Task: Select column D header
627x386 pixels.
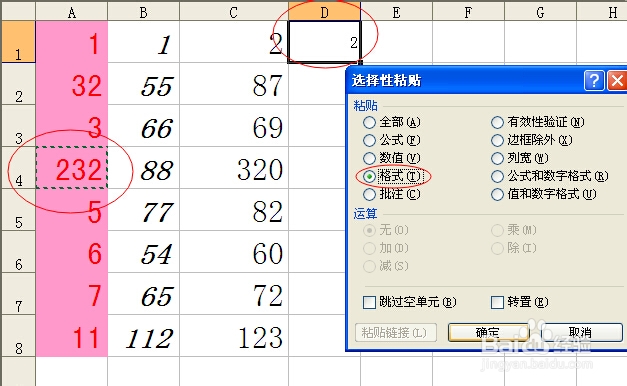Action: pyautogui.click(x=324, y=12)
